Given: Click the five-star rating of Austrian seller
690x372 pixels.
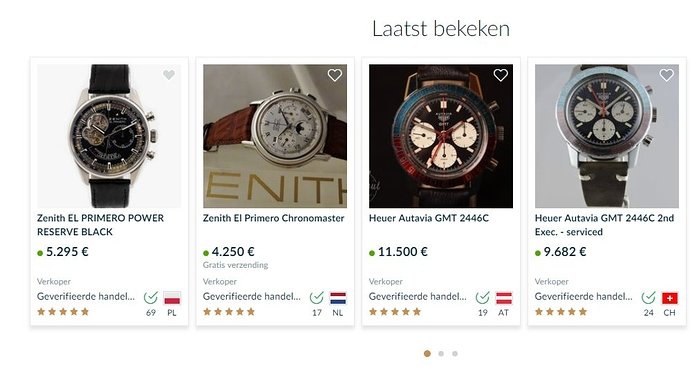Looking at the screenshot, I should tap(395, 312).
